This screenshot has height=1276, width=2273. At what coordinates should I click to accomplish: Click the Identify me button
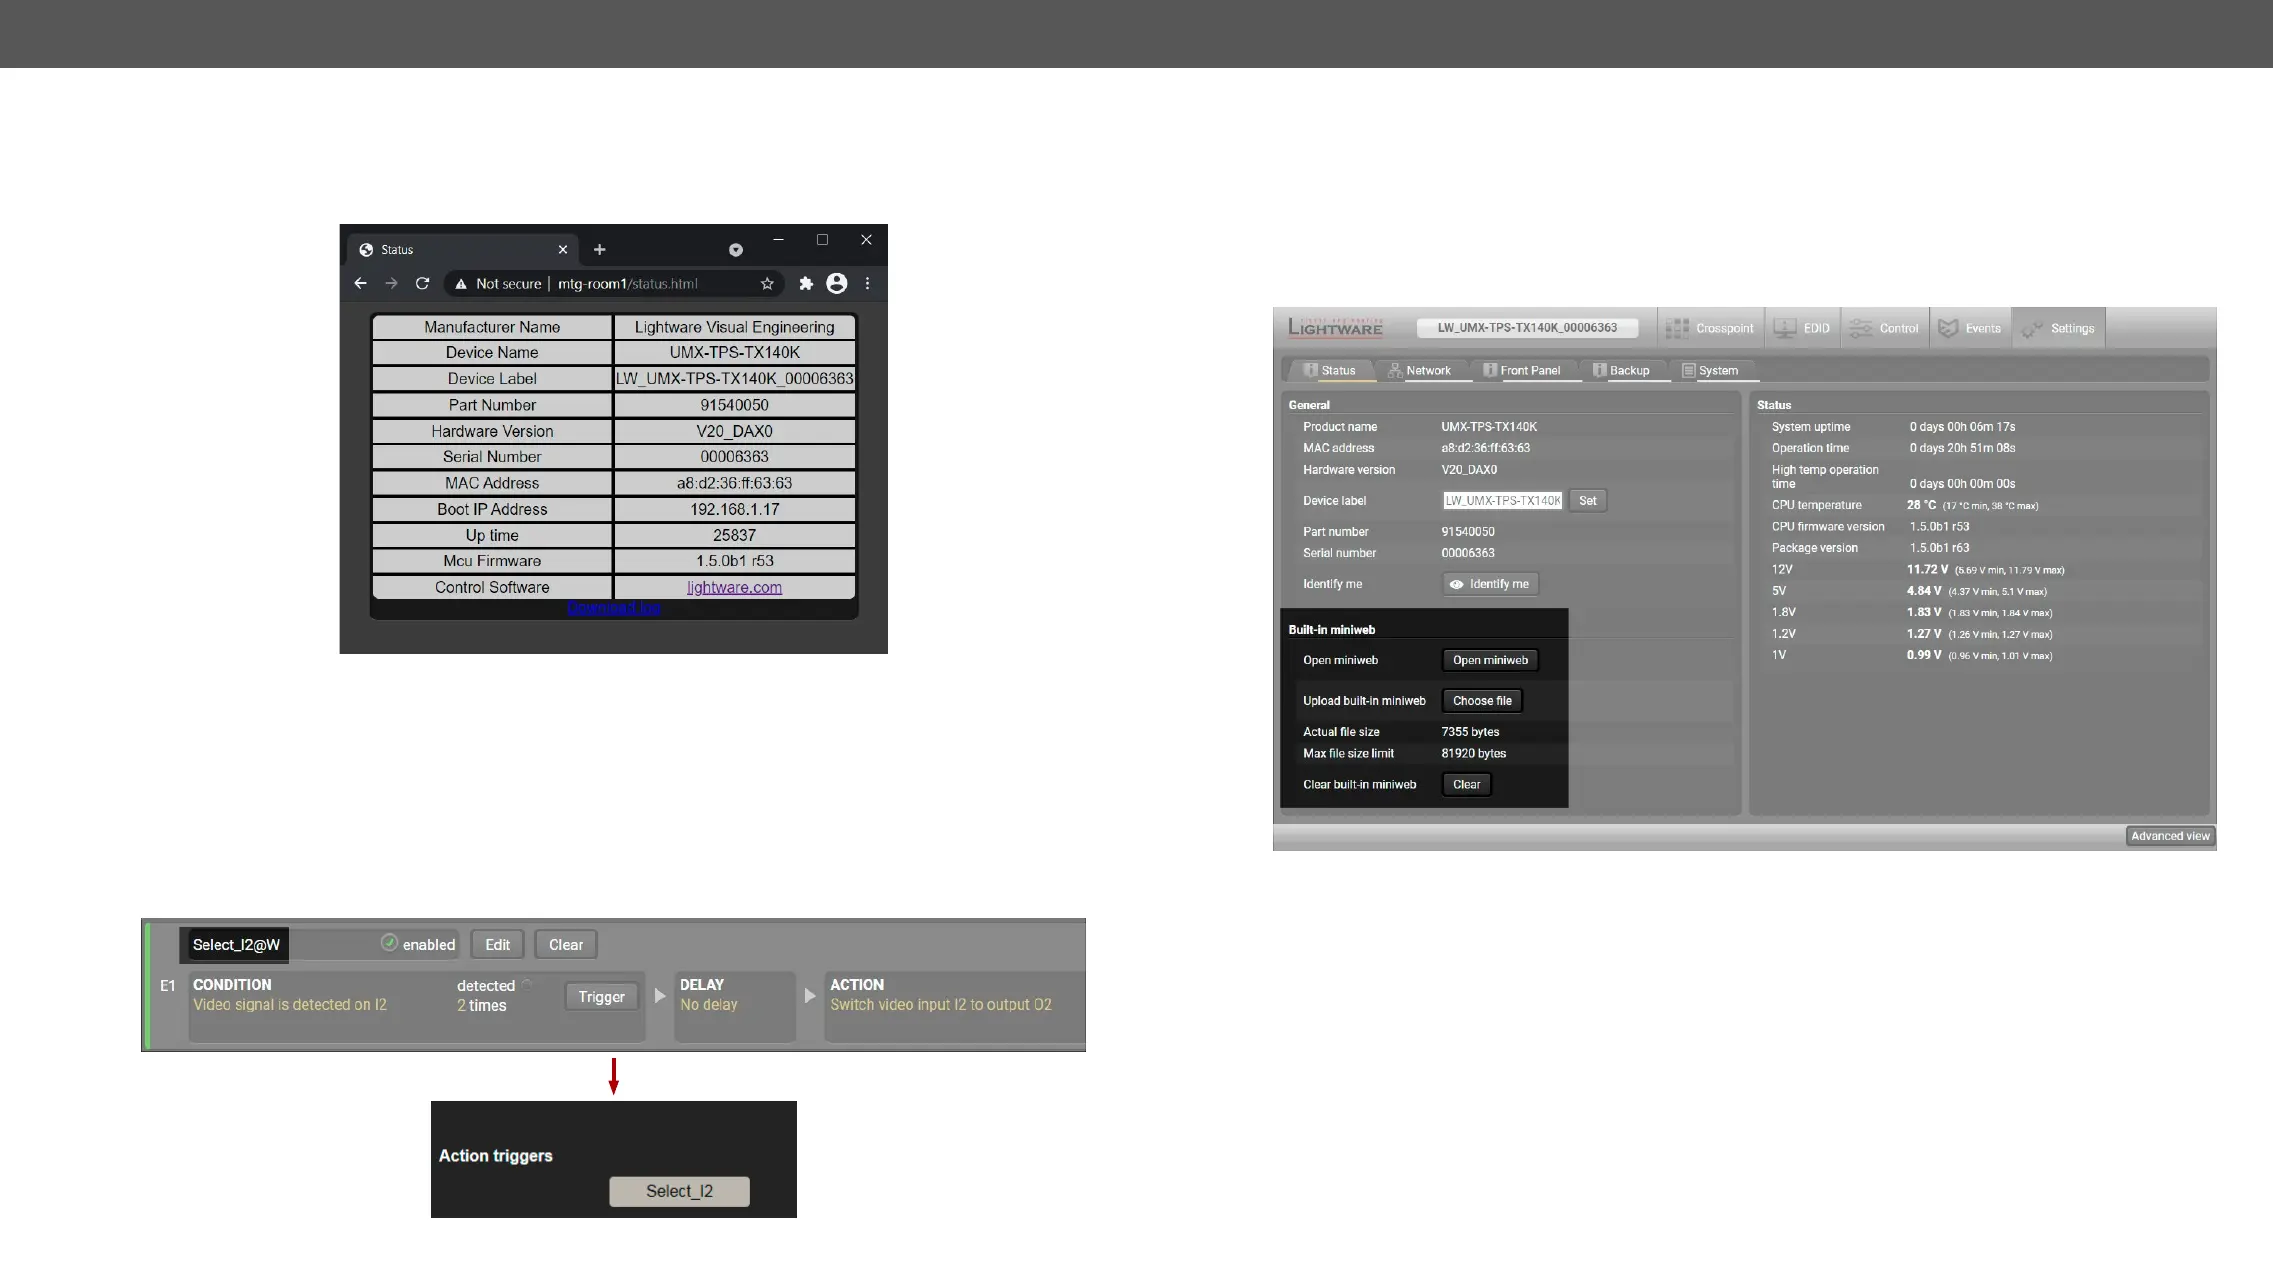click(1490, 584)
